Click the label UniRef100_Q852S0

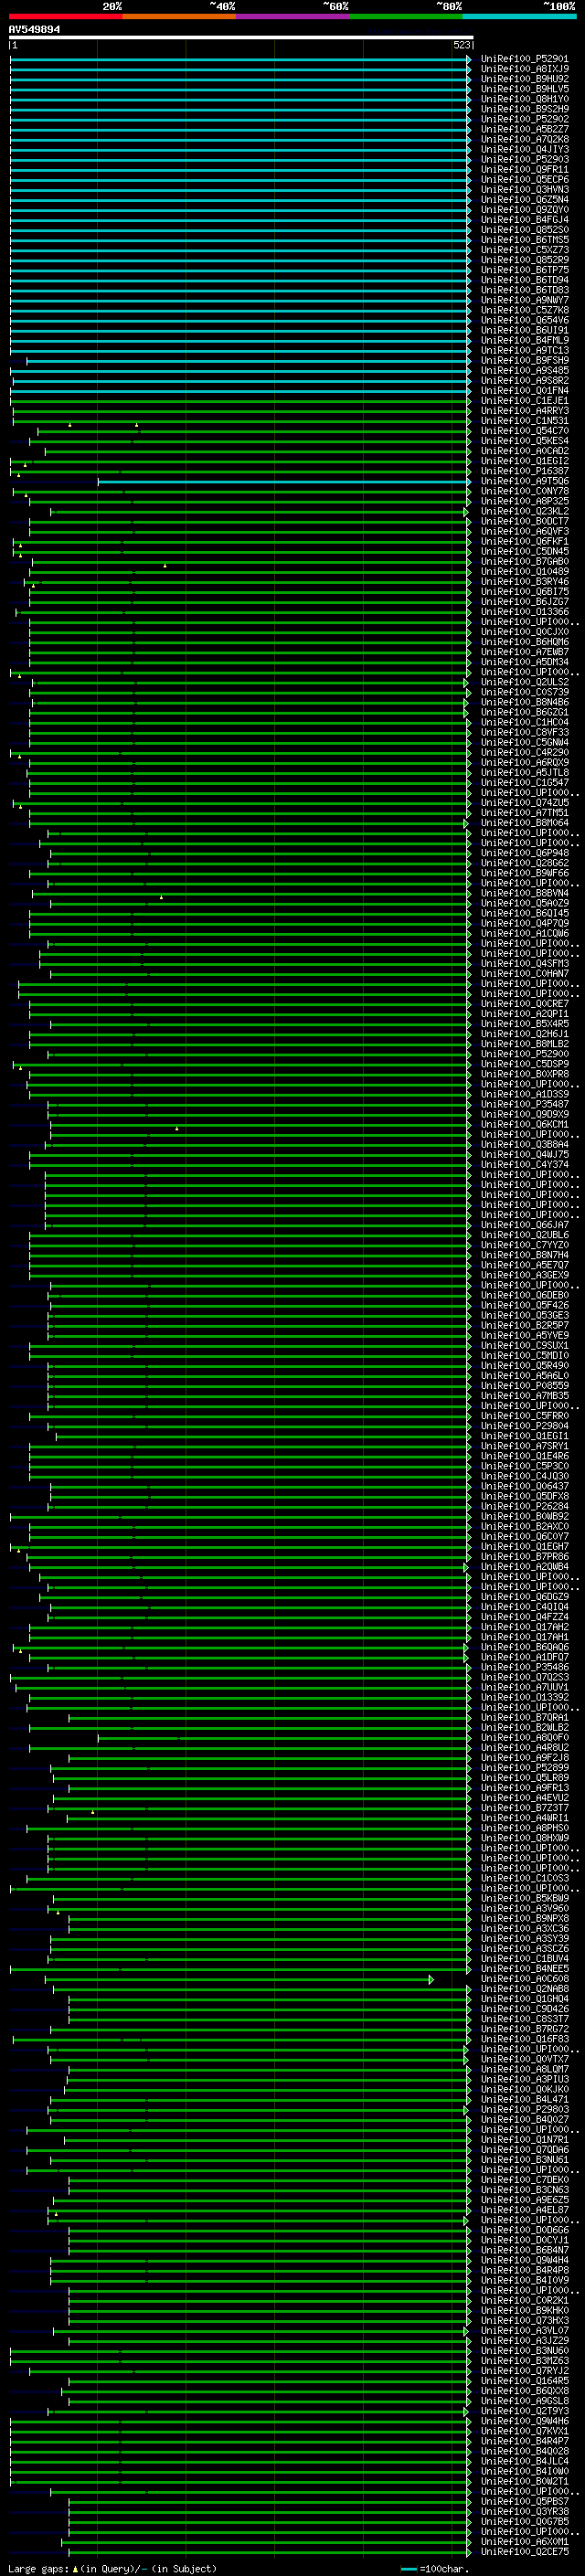click(525, 229)
